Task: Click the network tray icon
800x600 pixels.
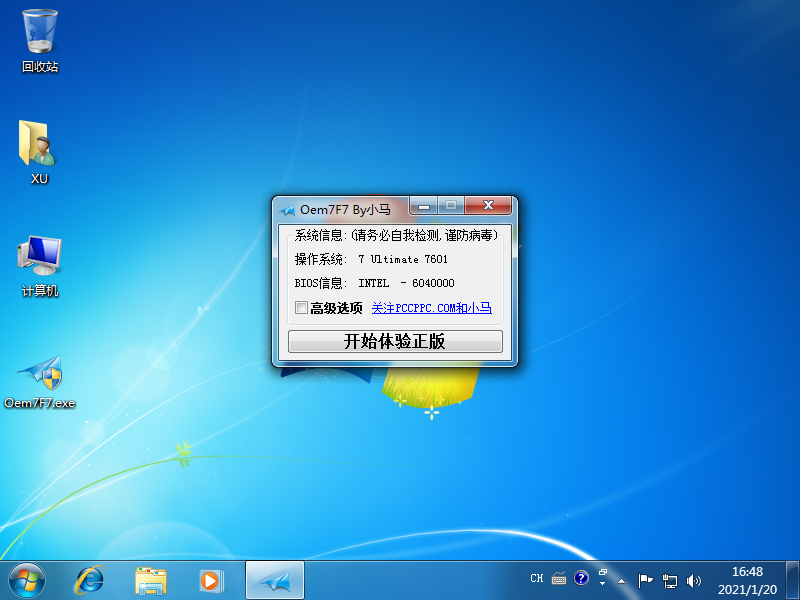Action: click(670, 579)
